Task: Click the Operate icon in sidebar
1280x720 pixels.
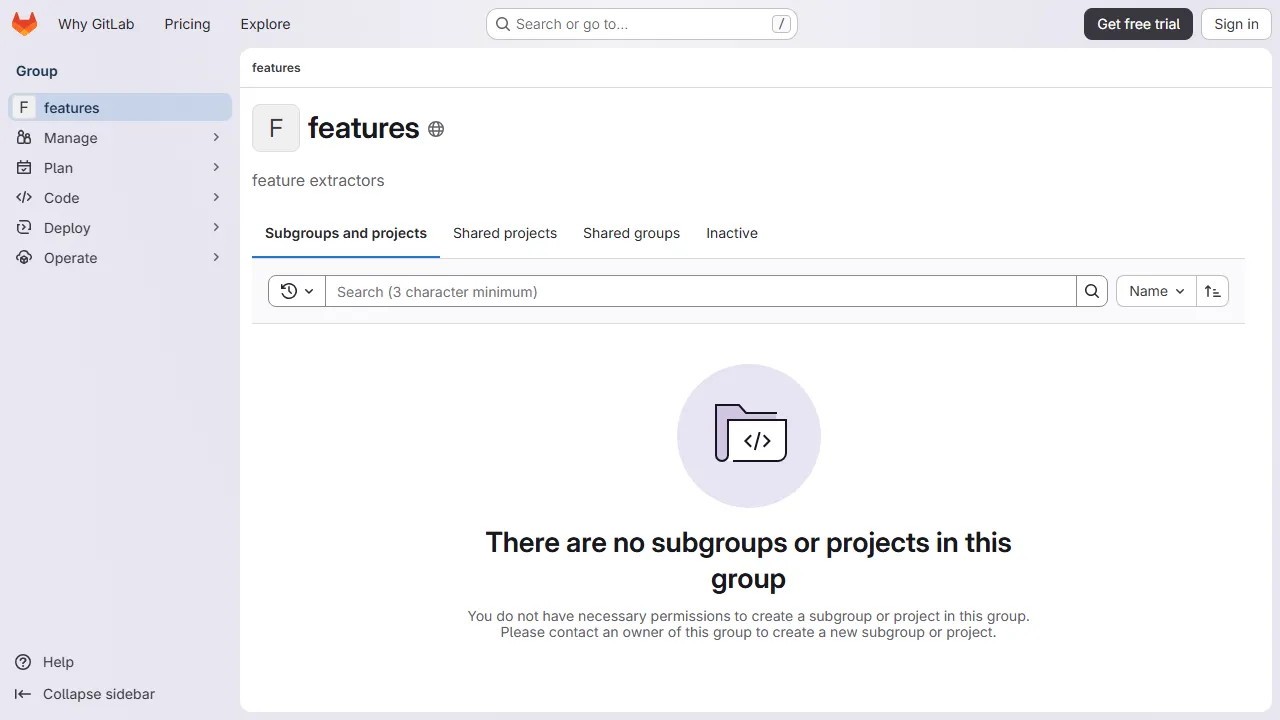Action: [x=24, y=258]
